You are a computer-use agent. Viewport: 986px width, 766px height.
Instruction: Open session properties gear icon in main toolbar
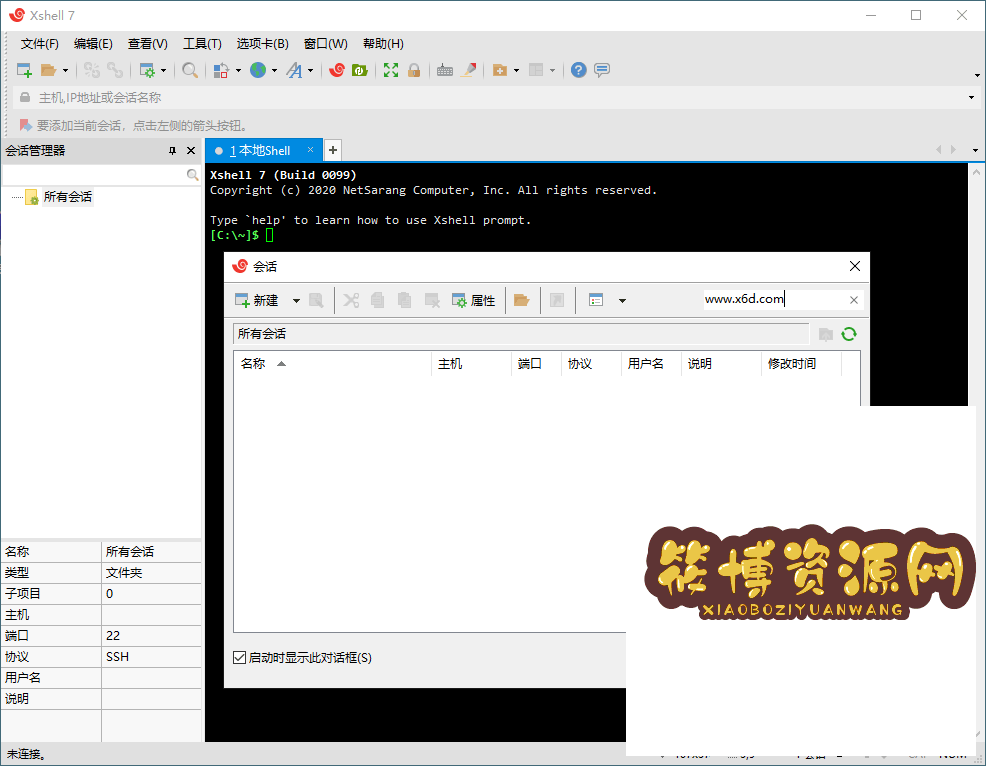[x=147, y=70]
